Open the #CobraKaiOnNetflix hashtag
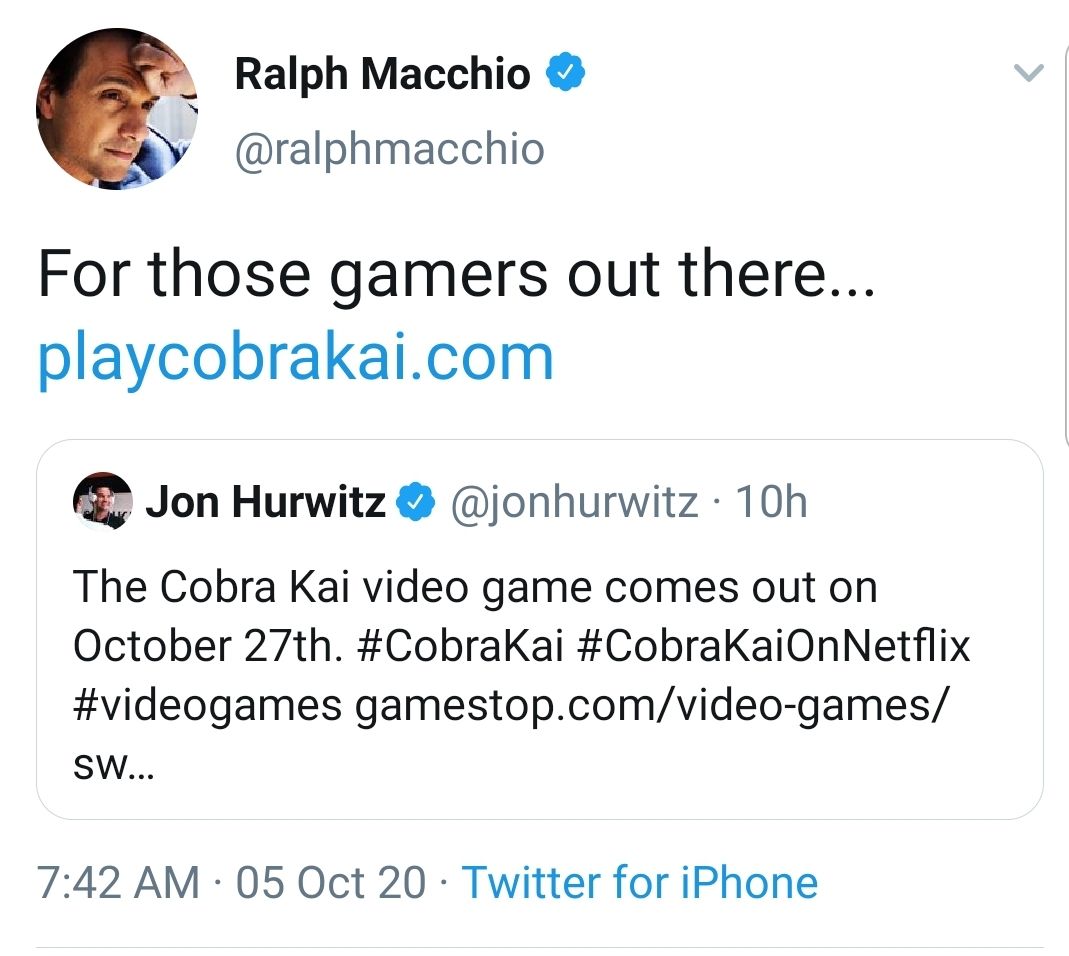The height and width of the screenshot is (956, 1069). (x=774, y=646)
